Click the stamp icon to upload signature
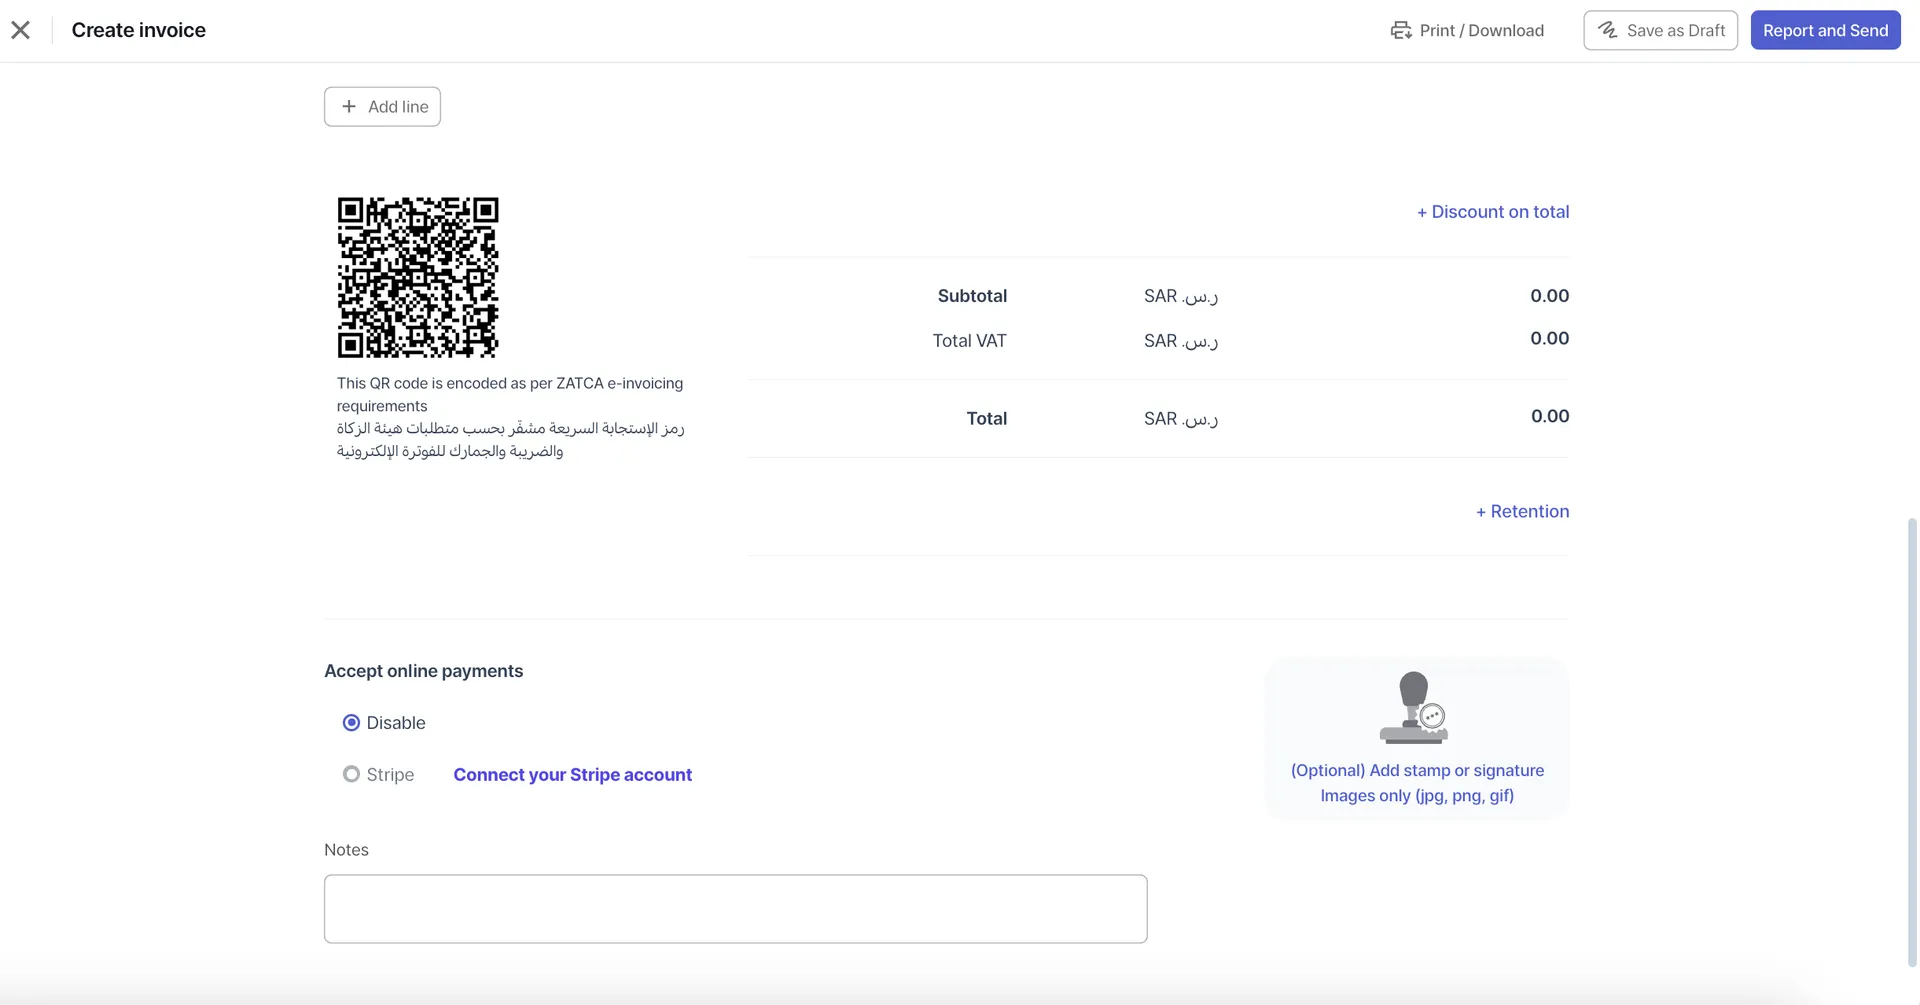The image size is (1920, 1005). coord(1414,707)
